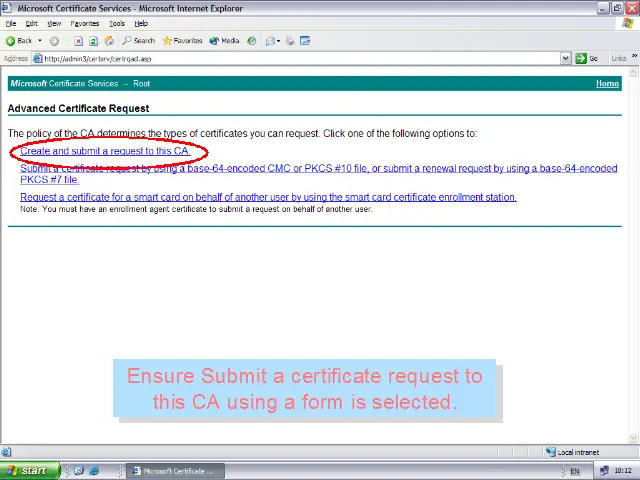Click the 18:12 system clock
This screenshot has width=640, height=480.
click(x=622, y=471)
